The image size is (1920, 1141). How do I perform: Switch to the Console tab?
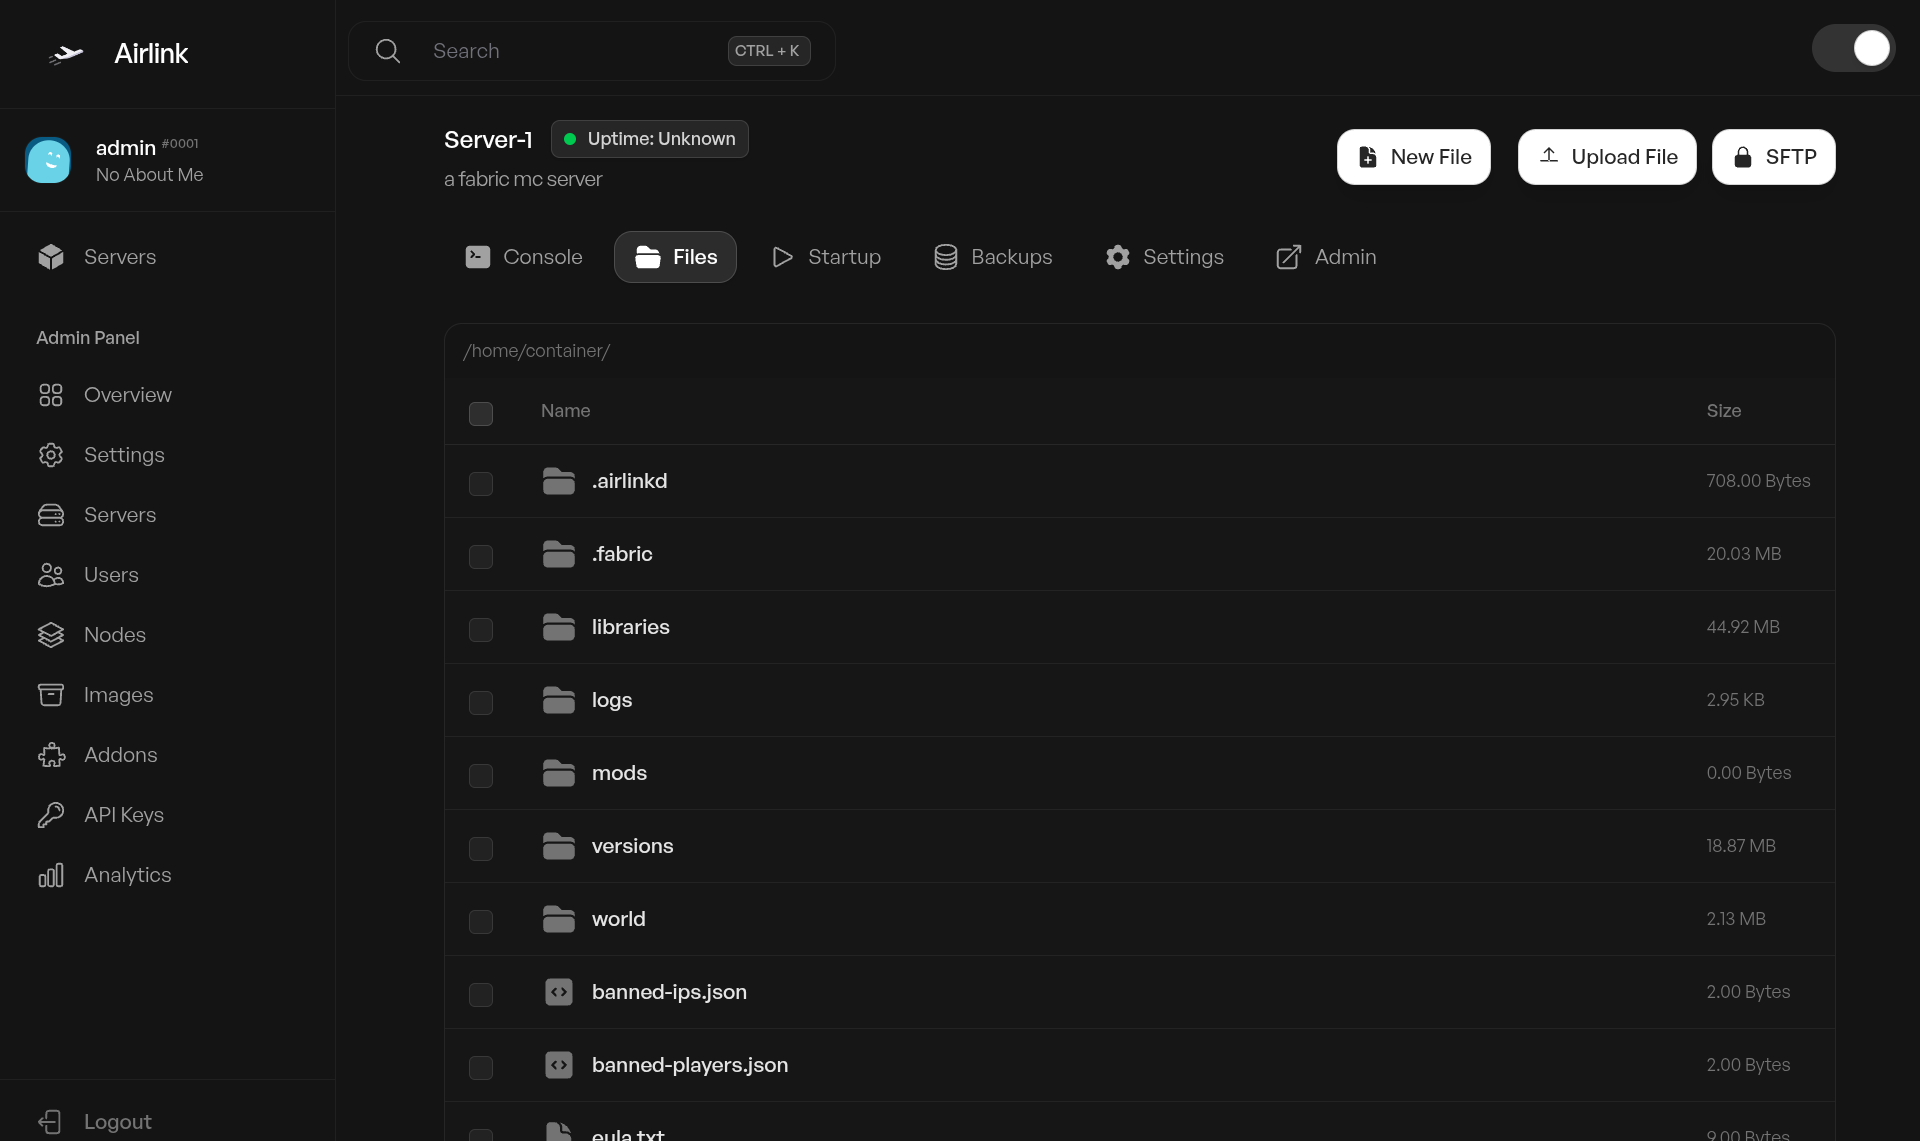tap(524, 257)
